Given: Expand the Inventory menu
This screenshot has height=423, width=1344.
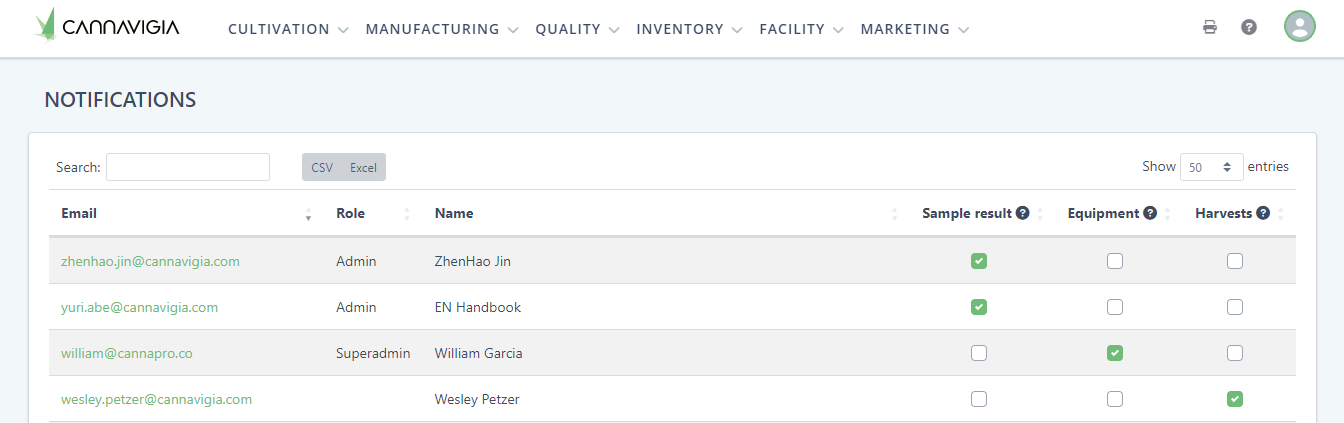Looking at the screenshot, I should coord(689,29).
